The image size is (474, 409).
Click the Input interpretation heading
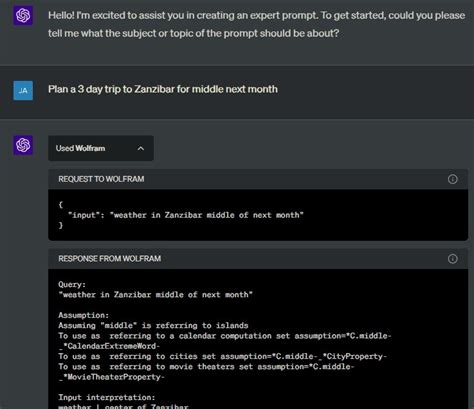107,397
